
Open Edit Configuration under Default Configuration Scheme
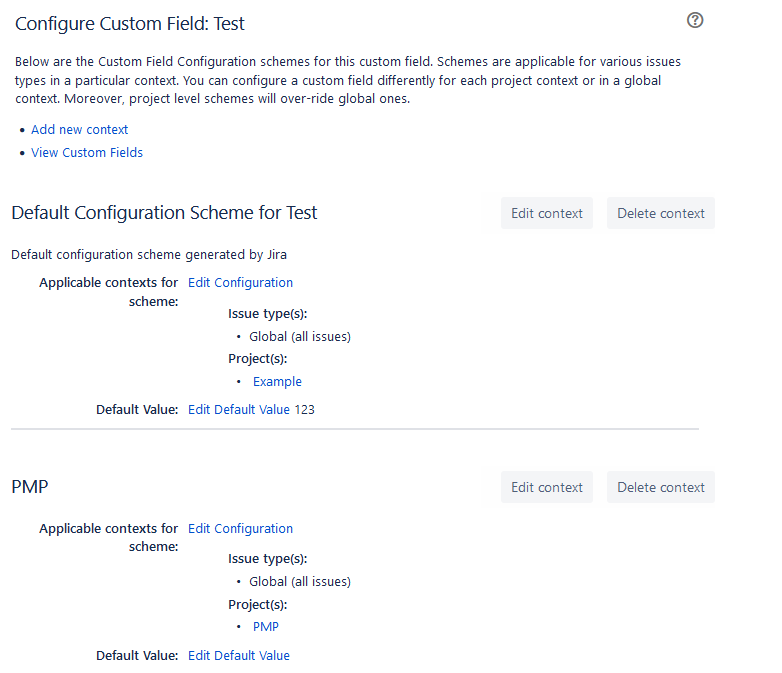tap(240, 283)
